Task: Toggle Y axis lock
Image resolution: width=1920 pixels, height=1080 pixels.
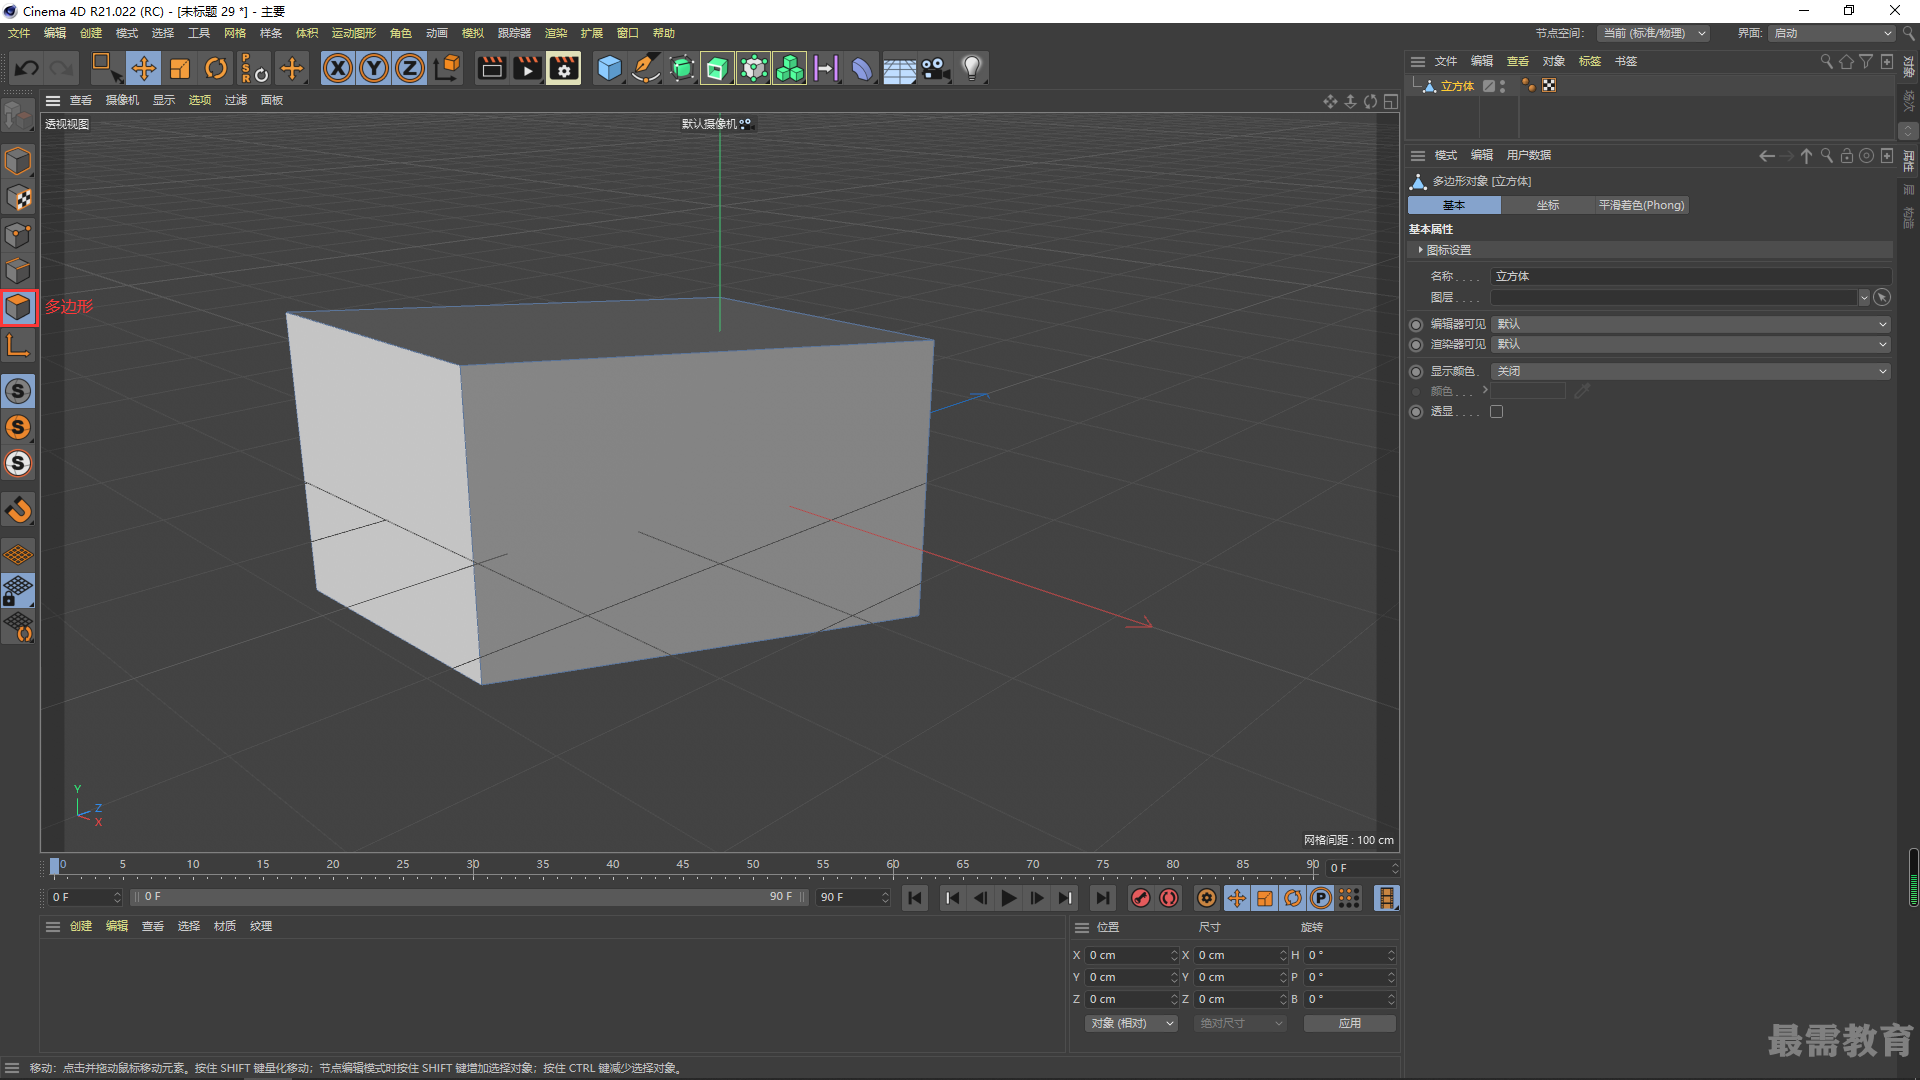Action: pos(374,68)
